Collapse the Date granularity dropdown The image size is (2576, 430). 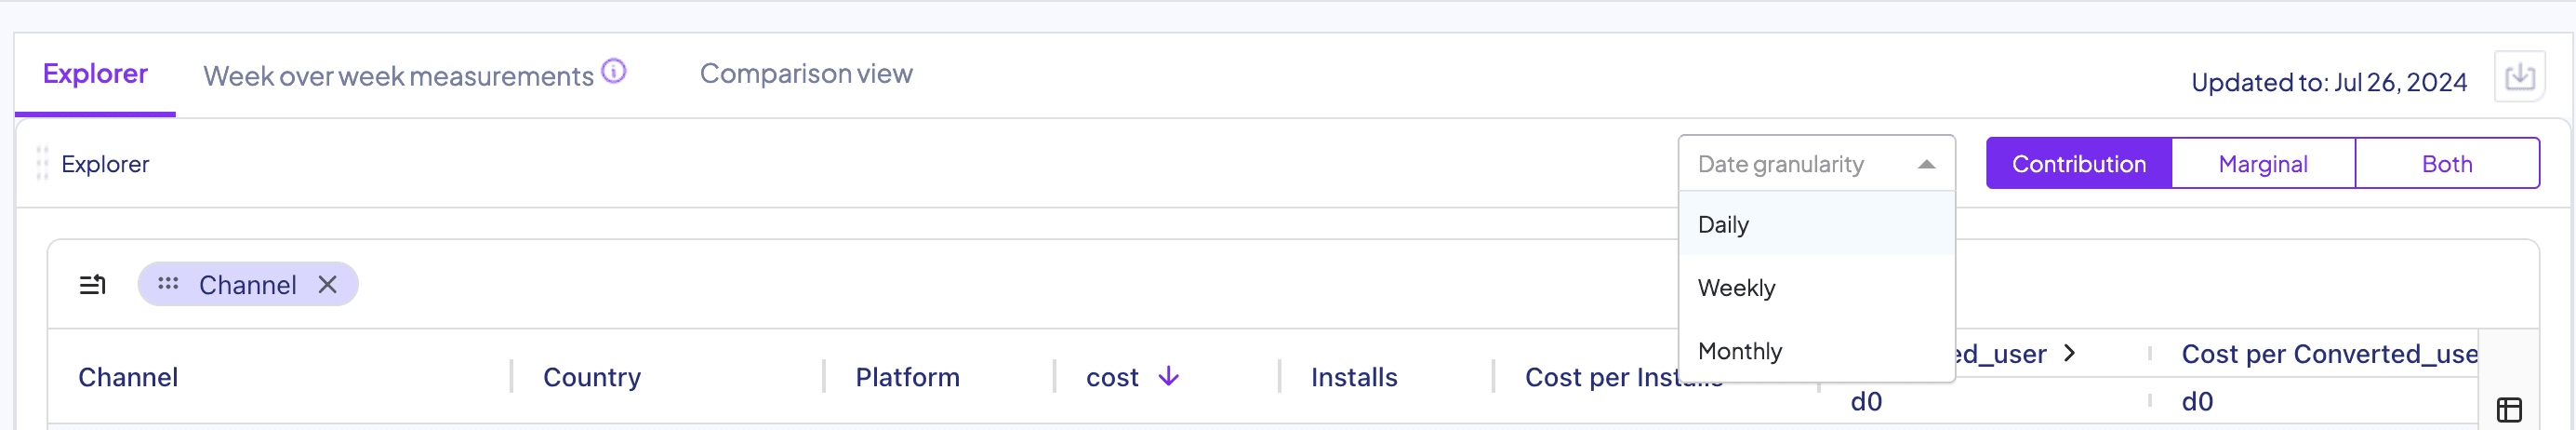click(x=1926, y=164)
